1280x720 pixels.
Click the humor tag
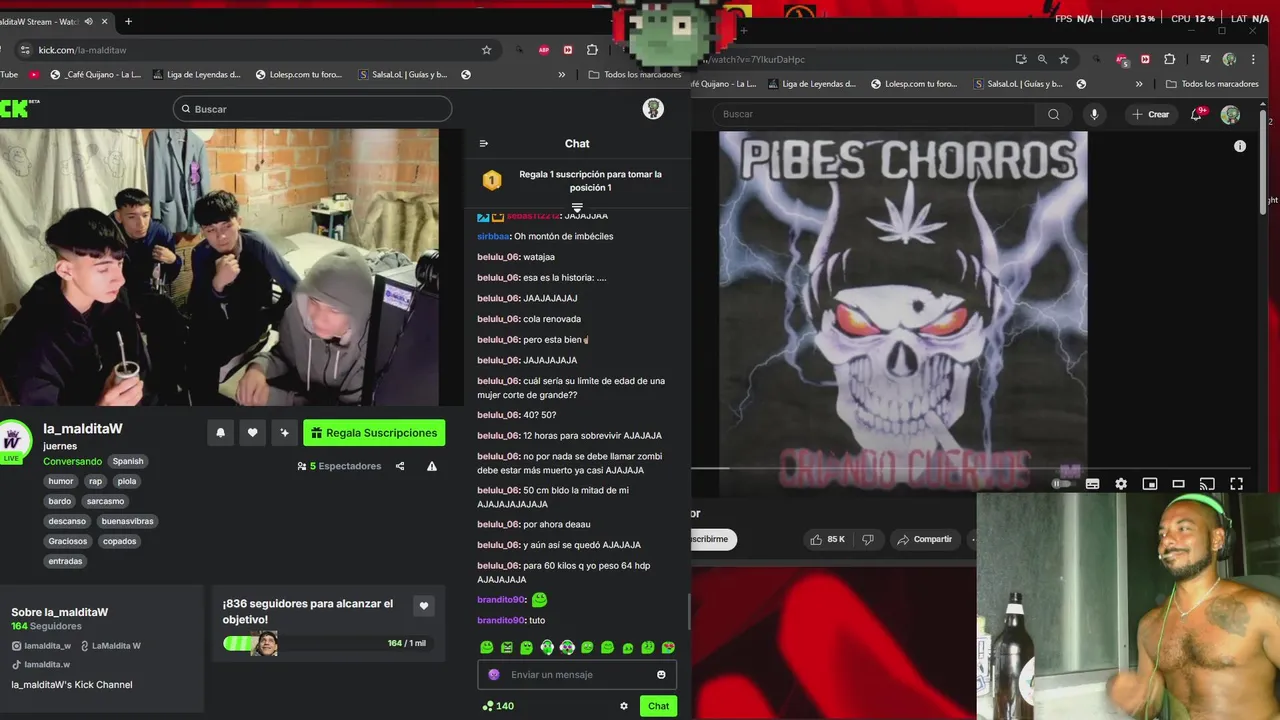(61, 481)
